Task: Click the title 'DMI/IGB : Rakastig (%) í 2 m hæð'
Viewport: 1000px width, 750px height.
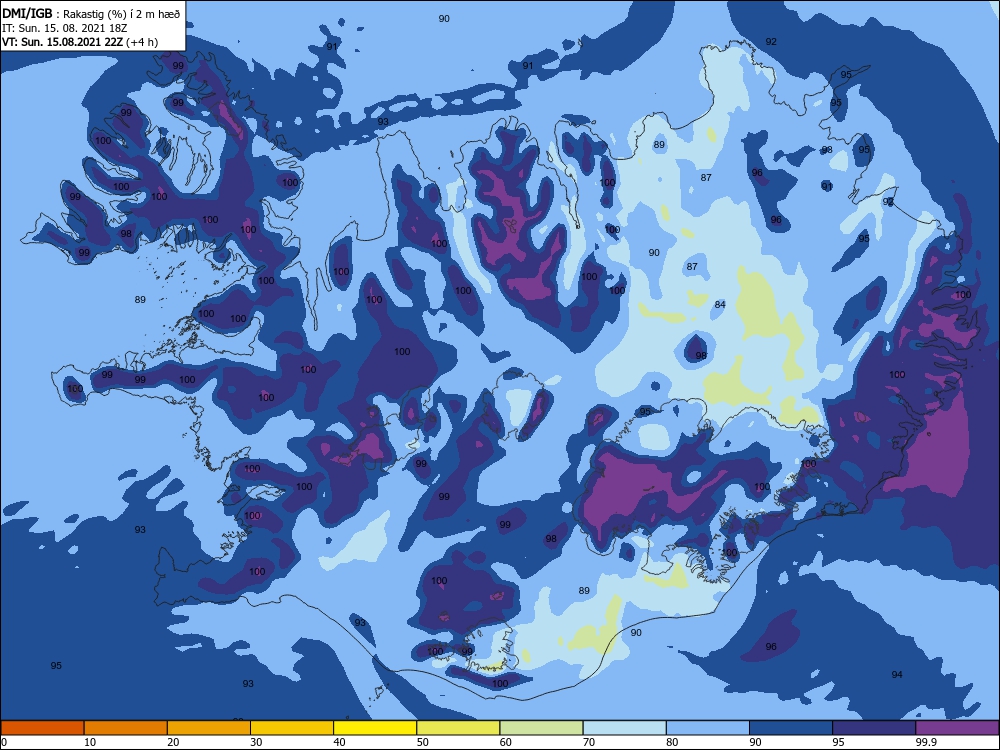Action: tap(91, 13)
